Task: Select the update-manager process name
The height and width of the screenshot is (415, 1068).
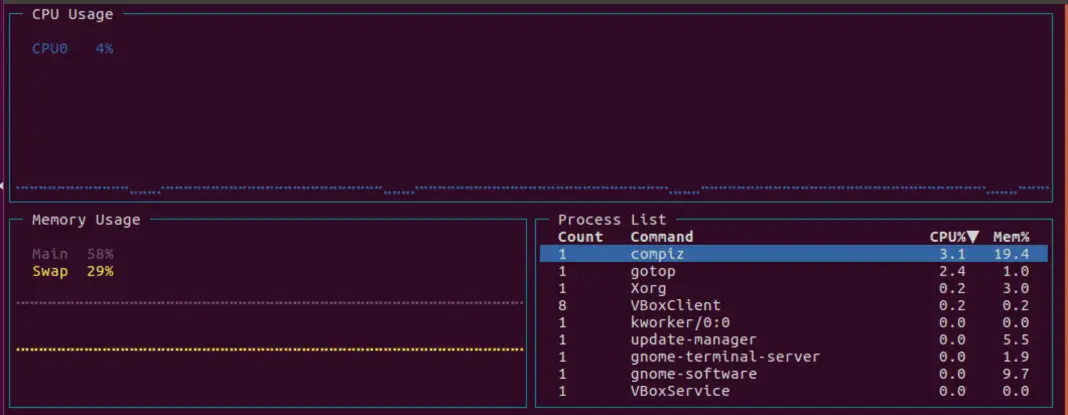Action: pos(693,339)
